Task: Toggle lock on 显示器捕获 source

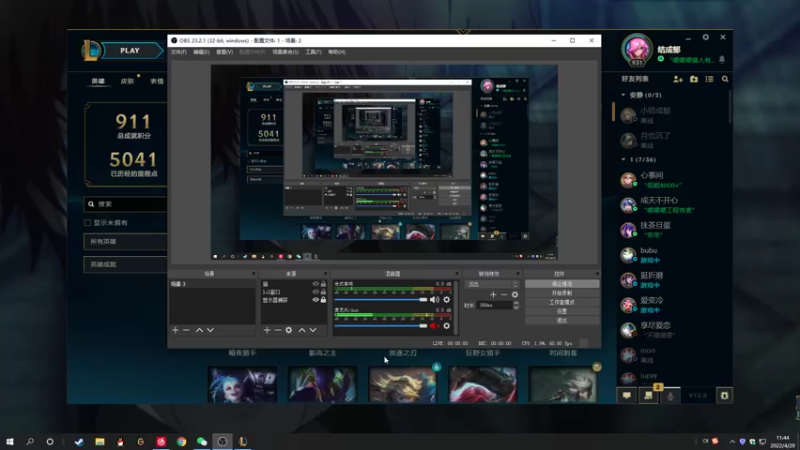Action: (x=323, y=300)
